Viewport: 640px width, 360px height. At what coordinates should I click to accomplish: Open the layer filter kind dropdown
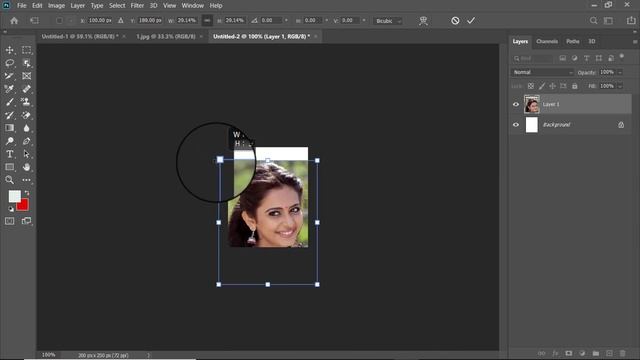click(x=533, y=58)
